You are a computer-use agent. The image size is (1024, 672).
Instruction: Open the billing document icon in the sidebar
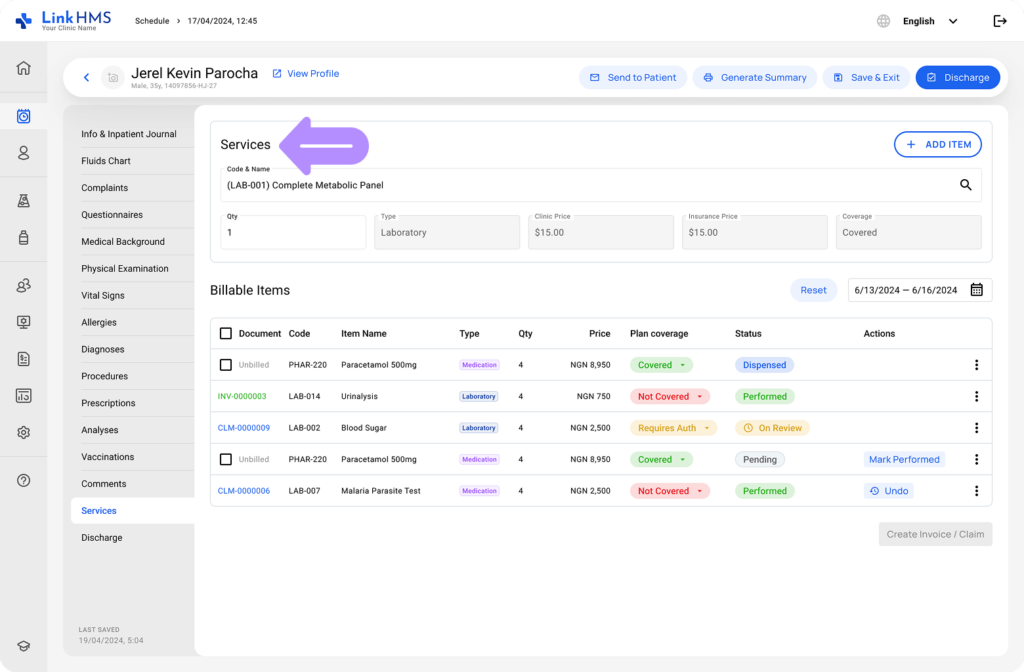pos(24,359)
